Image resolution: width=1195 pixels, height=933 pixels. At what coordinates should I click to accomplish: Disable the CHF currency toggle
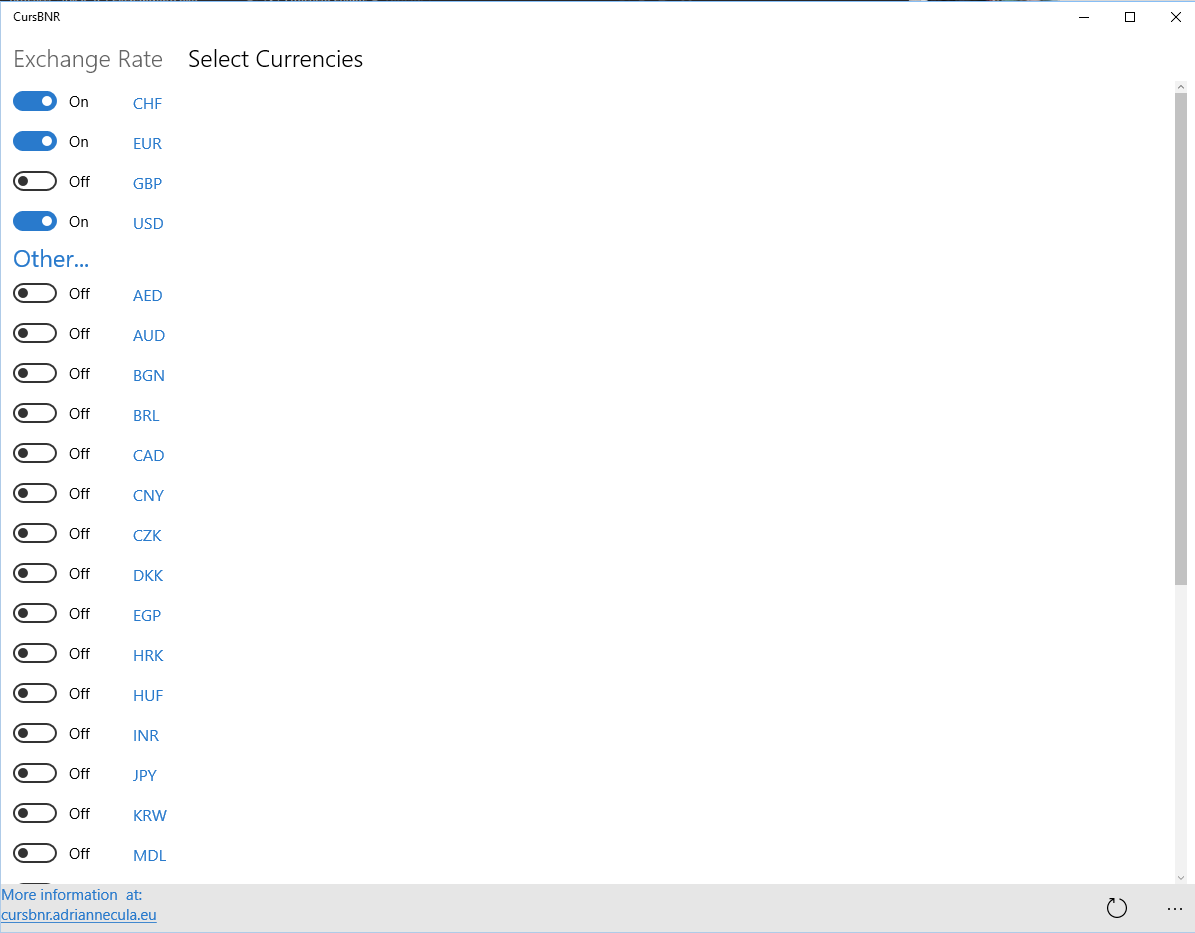click(35, 101)
